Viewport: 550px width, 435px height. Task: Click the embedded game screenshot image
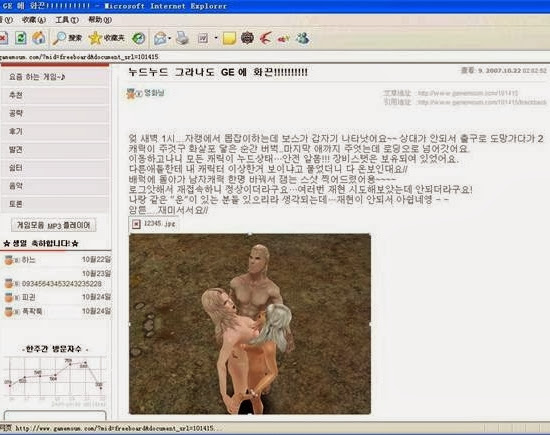tap(250, 323)
